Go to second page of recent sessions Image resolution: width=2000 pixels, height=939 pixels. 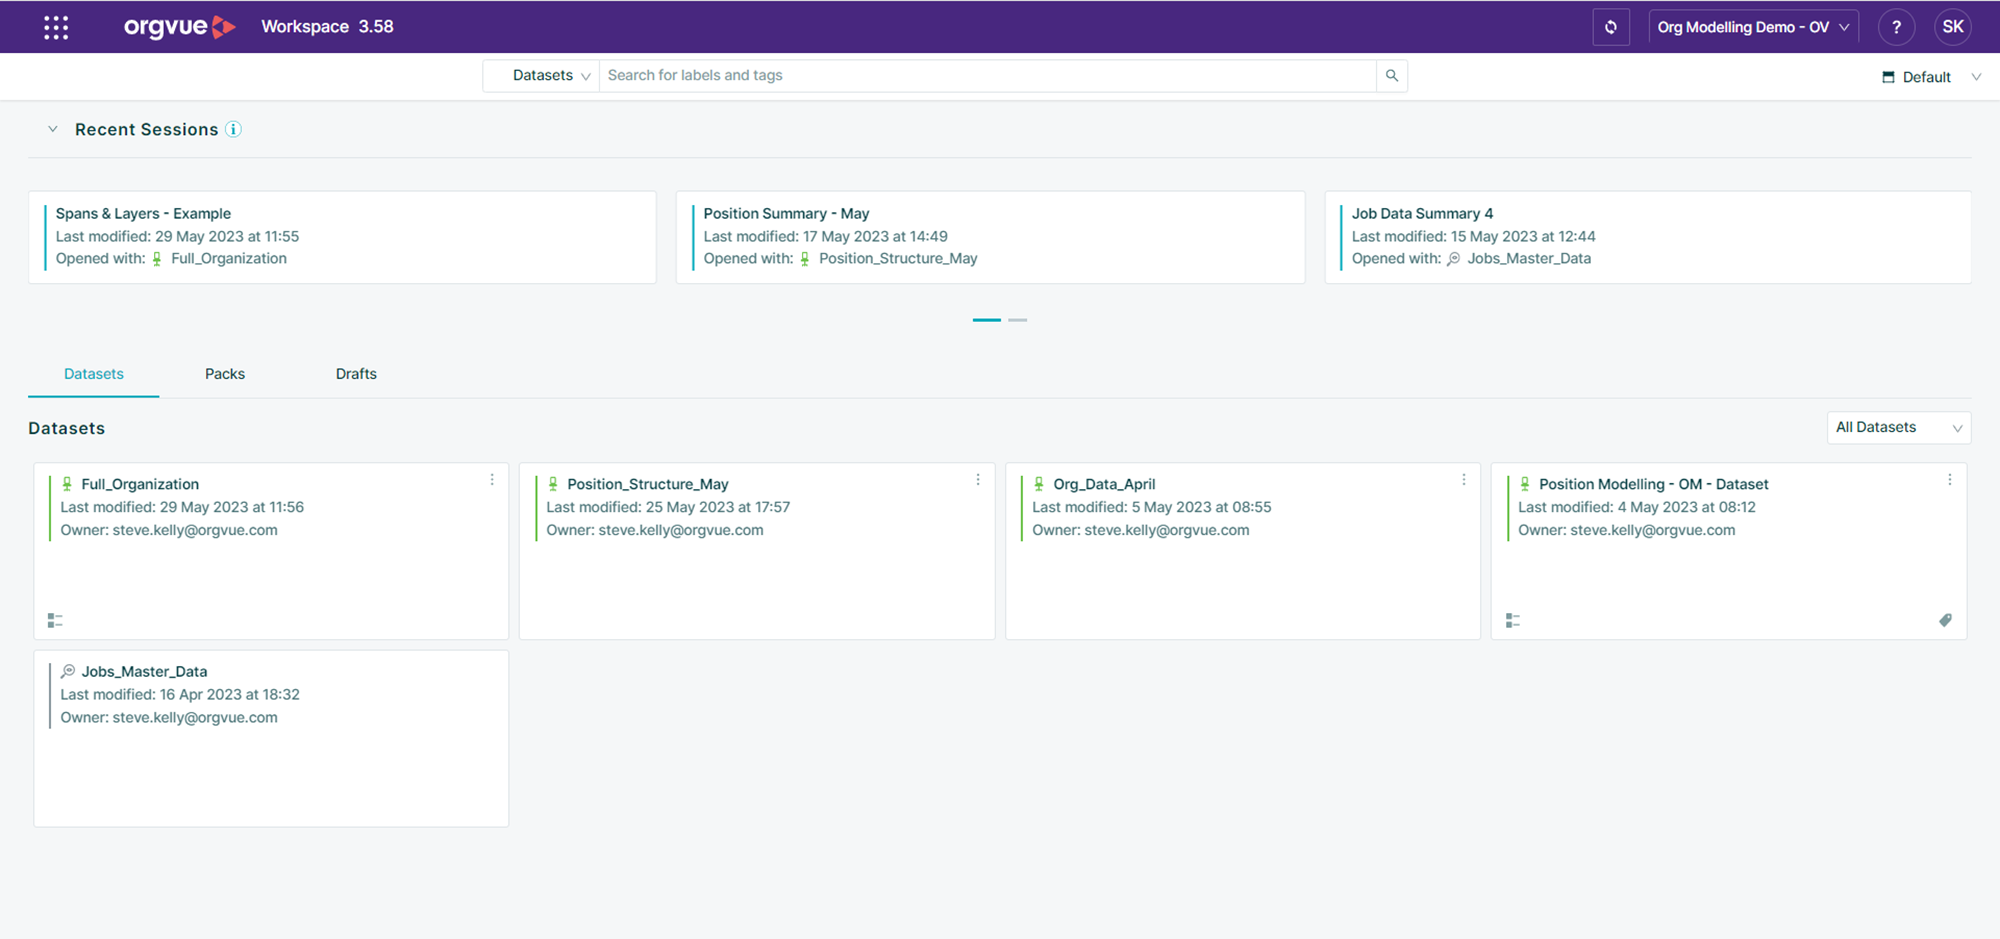point(1017,320)
